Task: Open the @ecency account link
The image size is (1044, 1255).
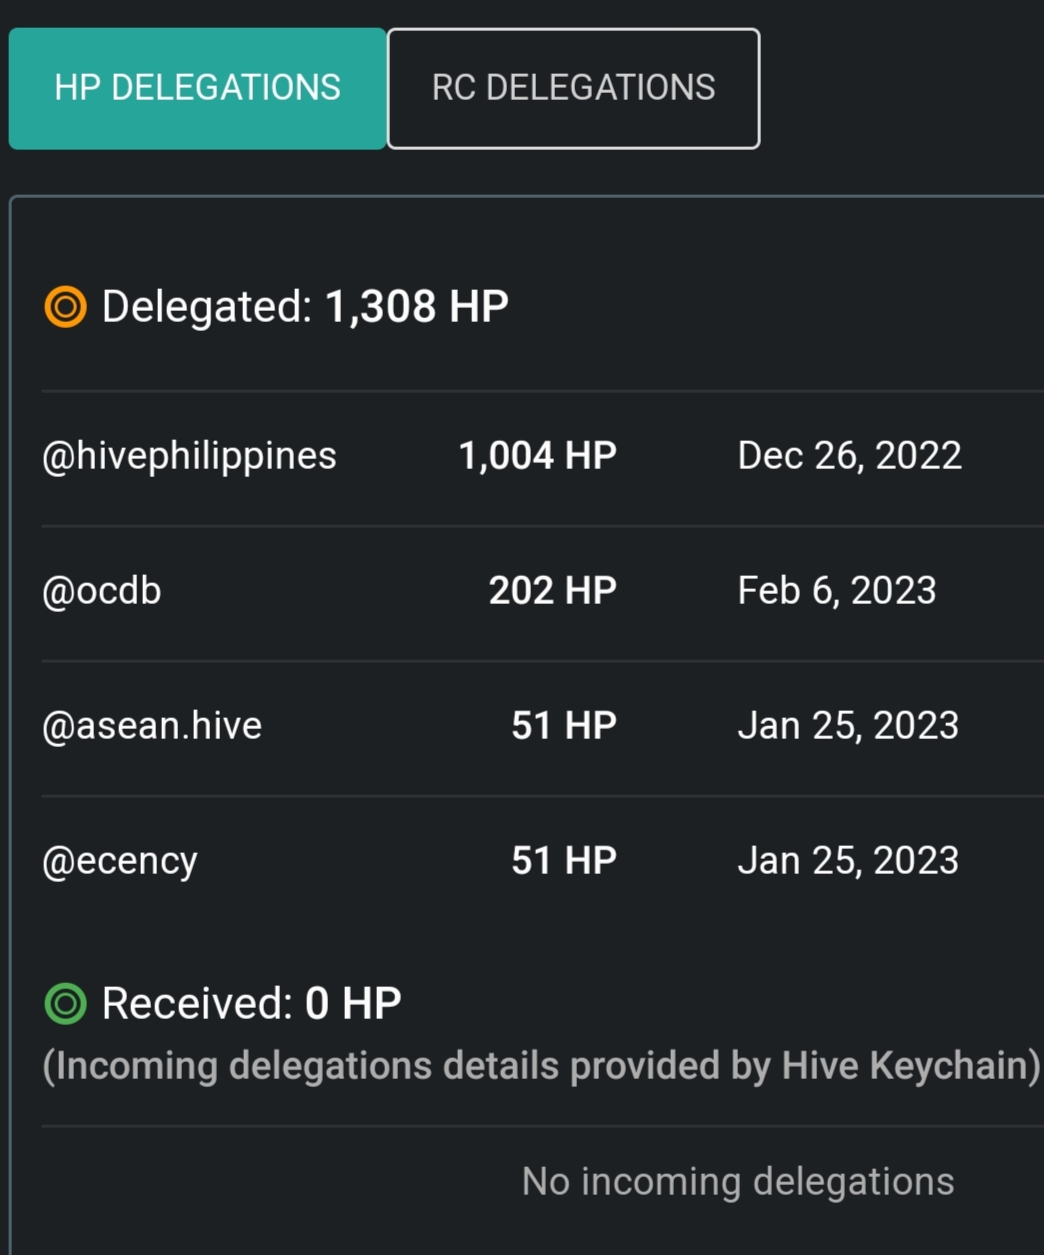Action: click(x=120, y=861)
